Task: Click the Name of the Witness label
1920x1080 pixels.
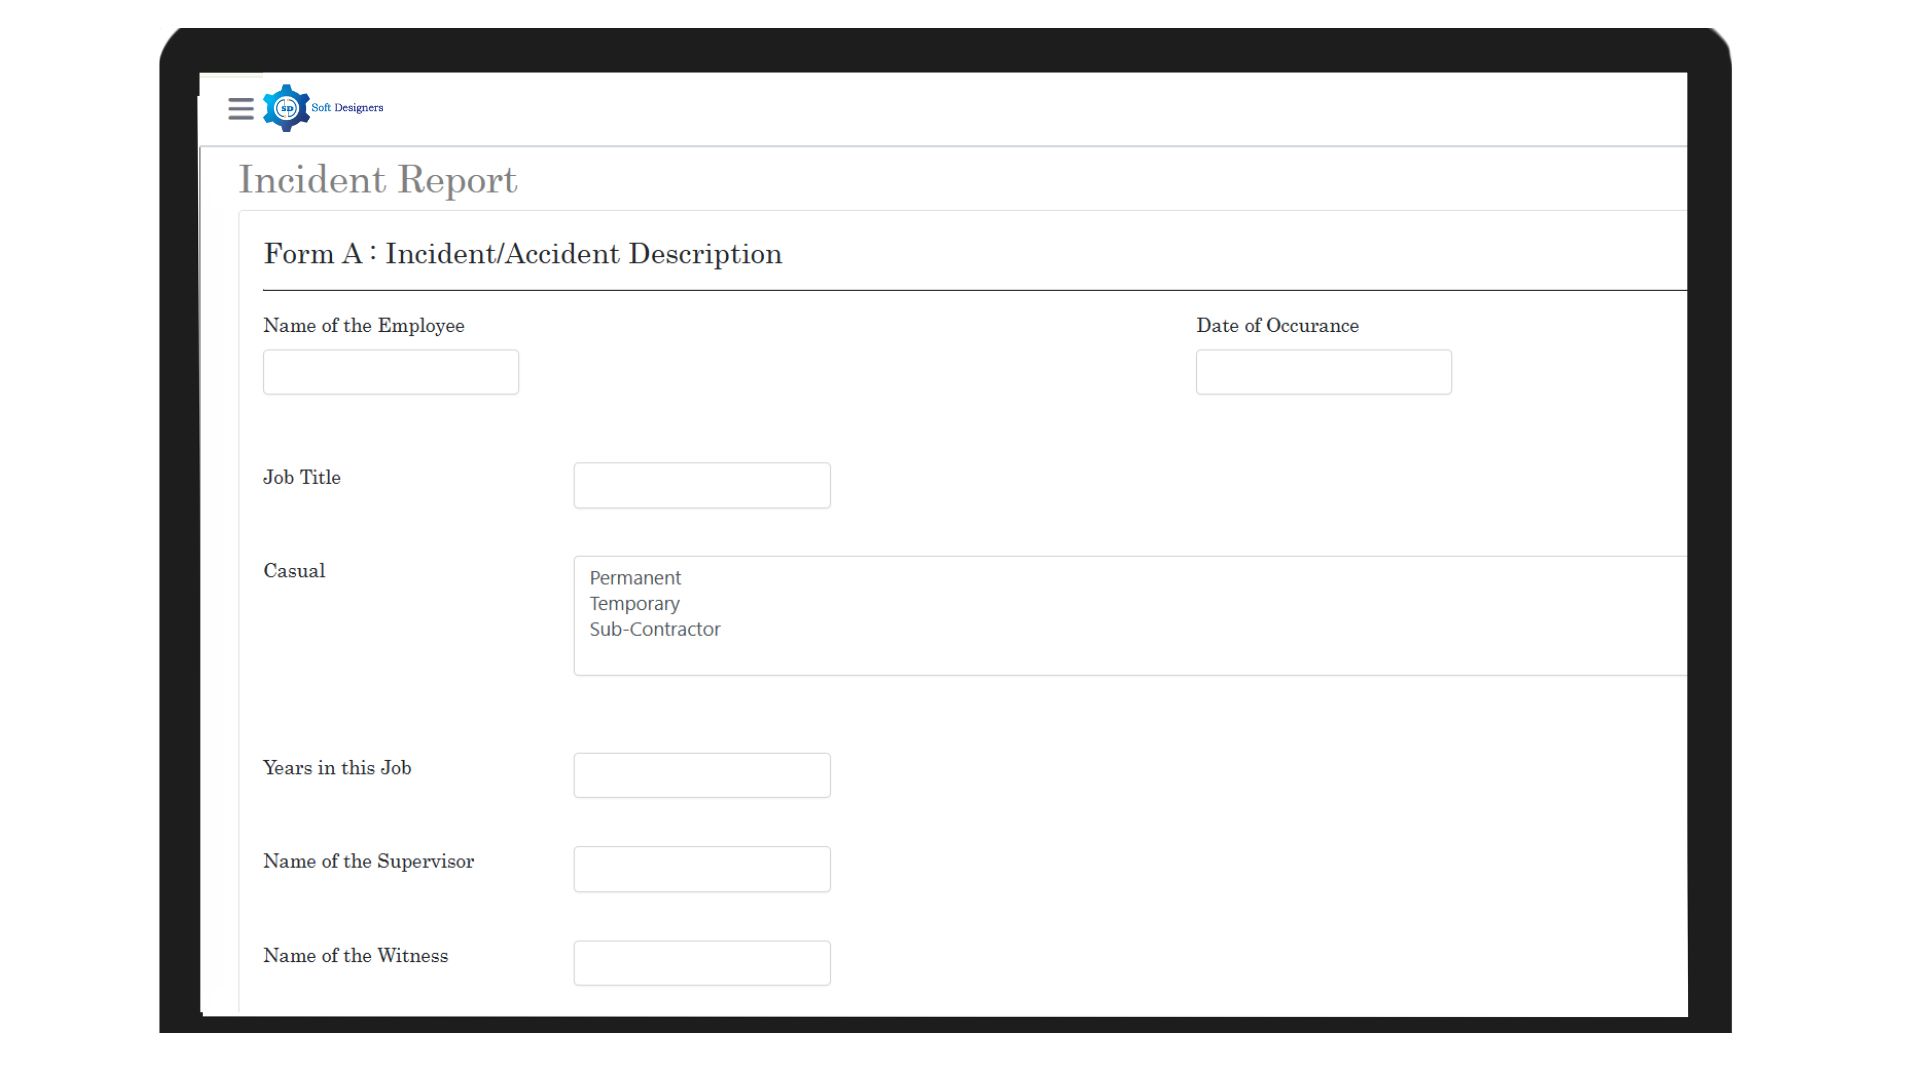Action: pos(355,956)
